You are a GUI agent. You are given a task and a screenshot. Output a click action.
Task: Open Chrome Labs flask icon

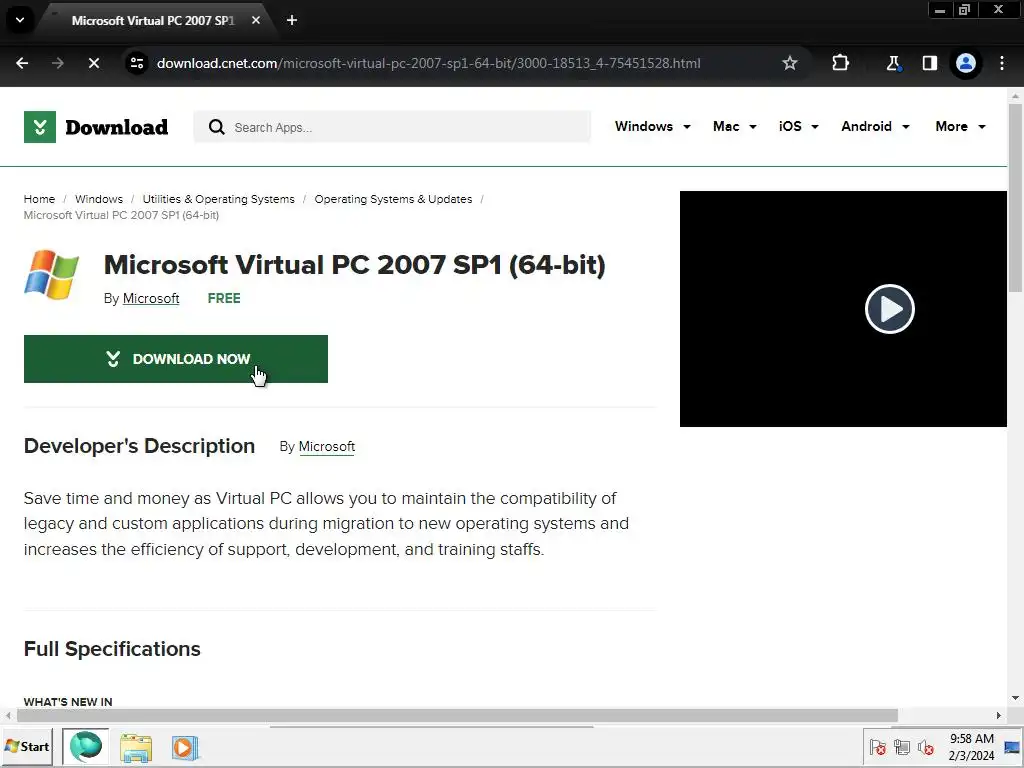click(x=893, y=63)
